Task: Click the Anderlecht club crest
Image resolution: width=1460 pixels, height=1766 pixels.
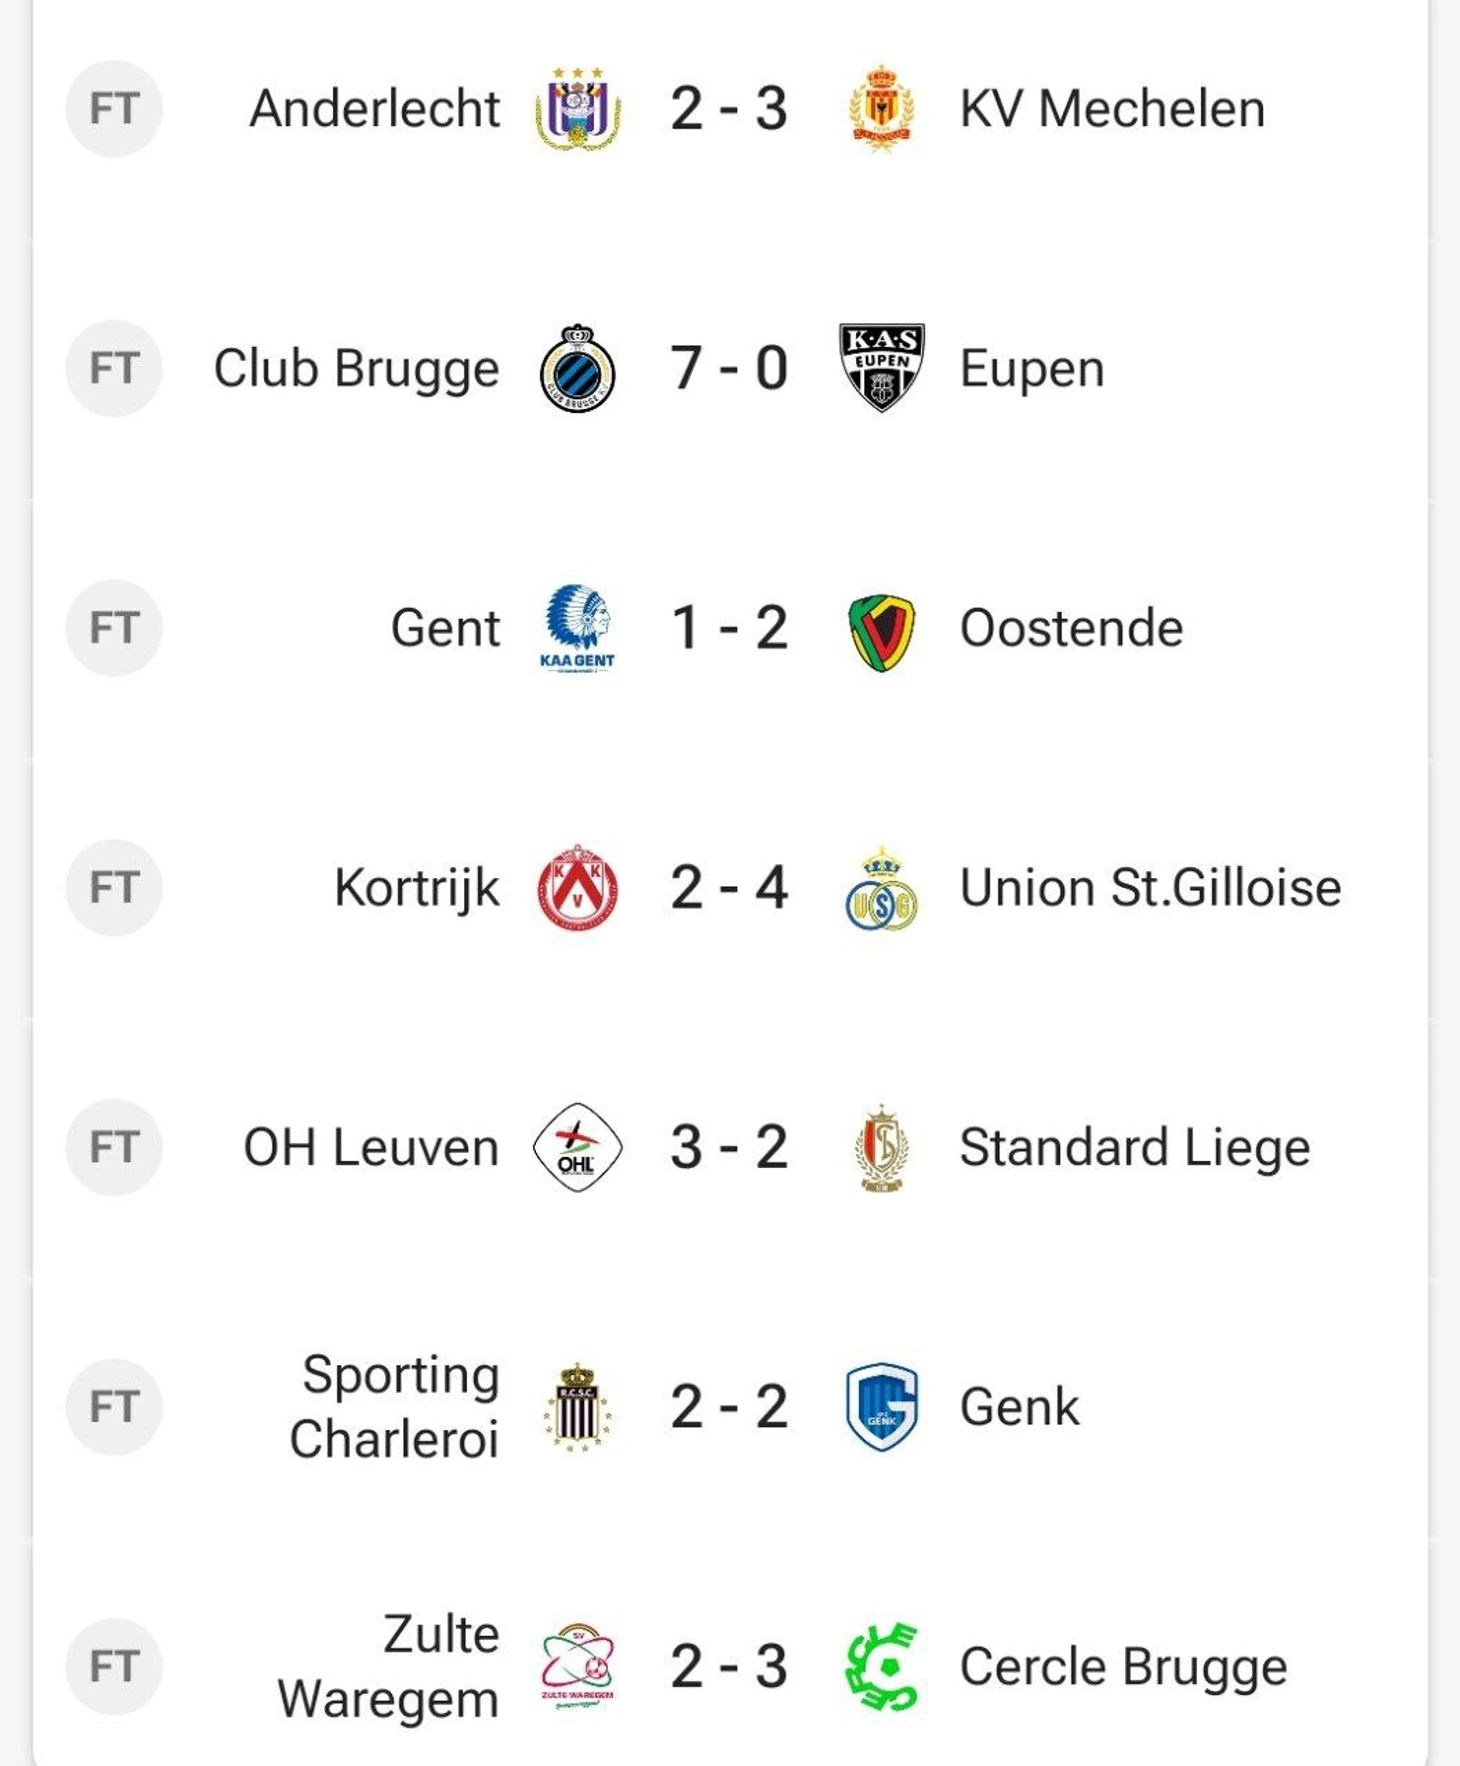Action: pyautogui.click(x=577, y=109)
